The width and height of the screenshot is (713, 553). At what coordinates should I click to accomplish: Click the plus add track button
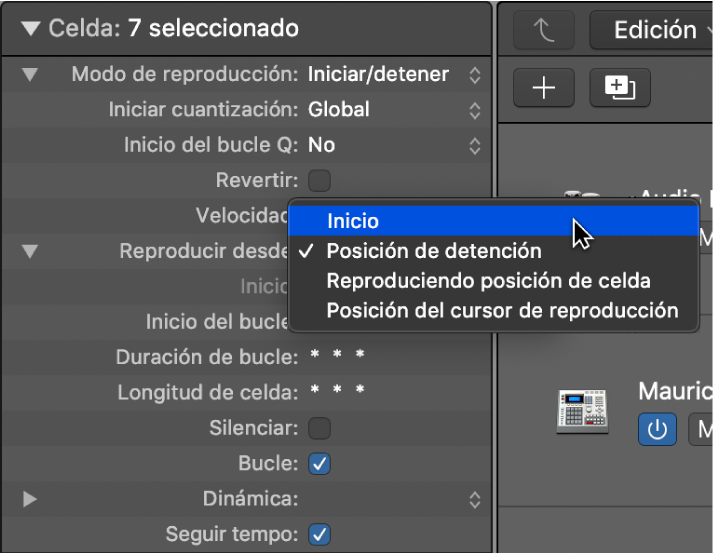pyautogui.click(x=544, y=88)
